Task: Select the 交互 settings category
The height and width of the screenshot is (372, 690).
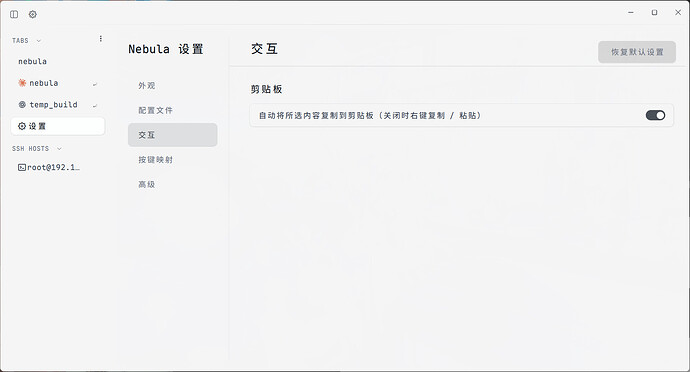Action: (x=172, y=135)
